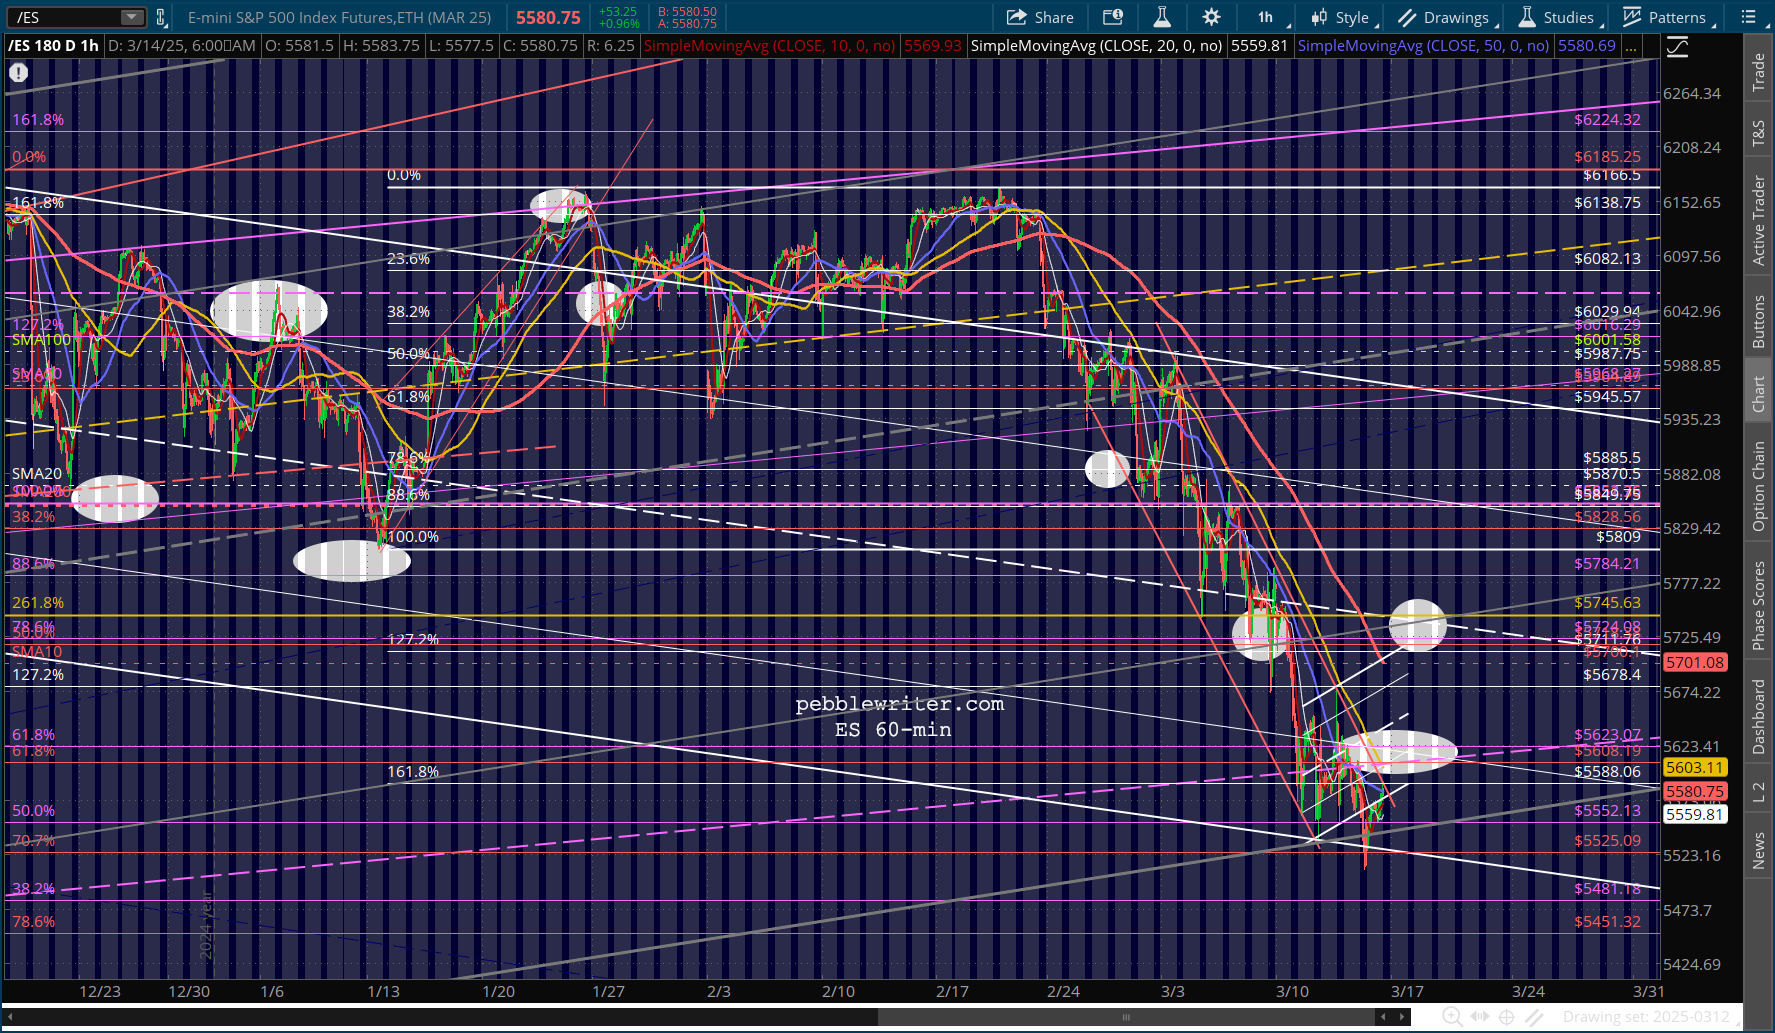Click the 3/17 date label on time axis
Image resolution: width=1775 pixels, height=1033 pixels.
1407,992
